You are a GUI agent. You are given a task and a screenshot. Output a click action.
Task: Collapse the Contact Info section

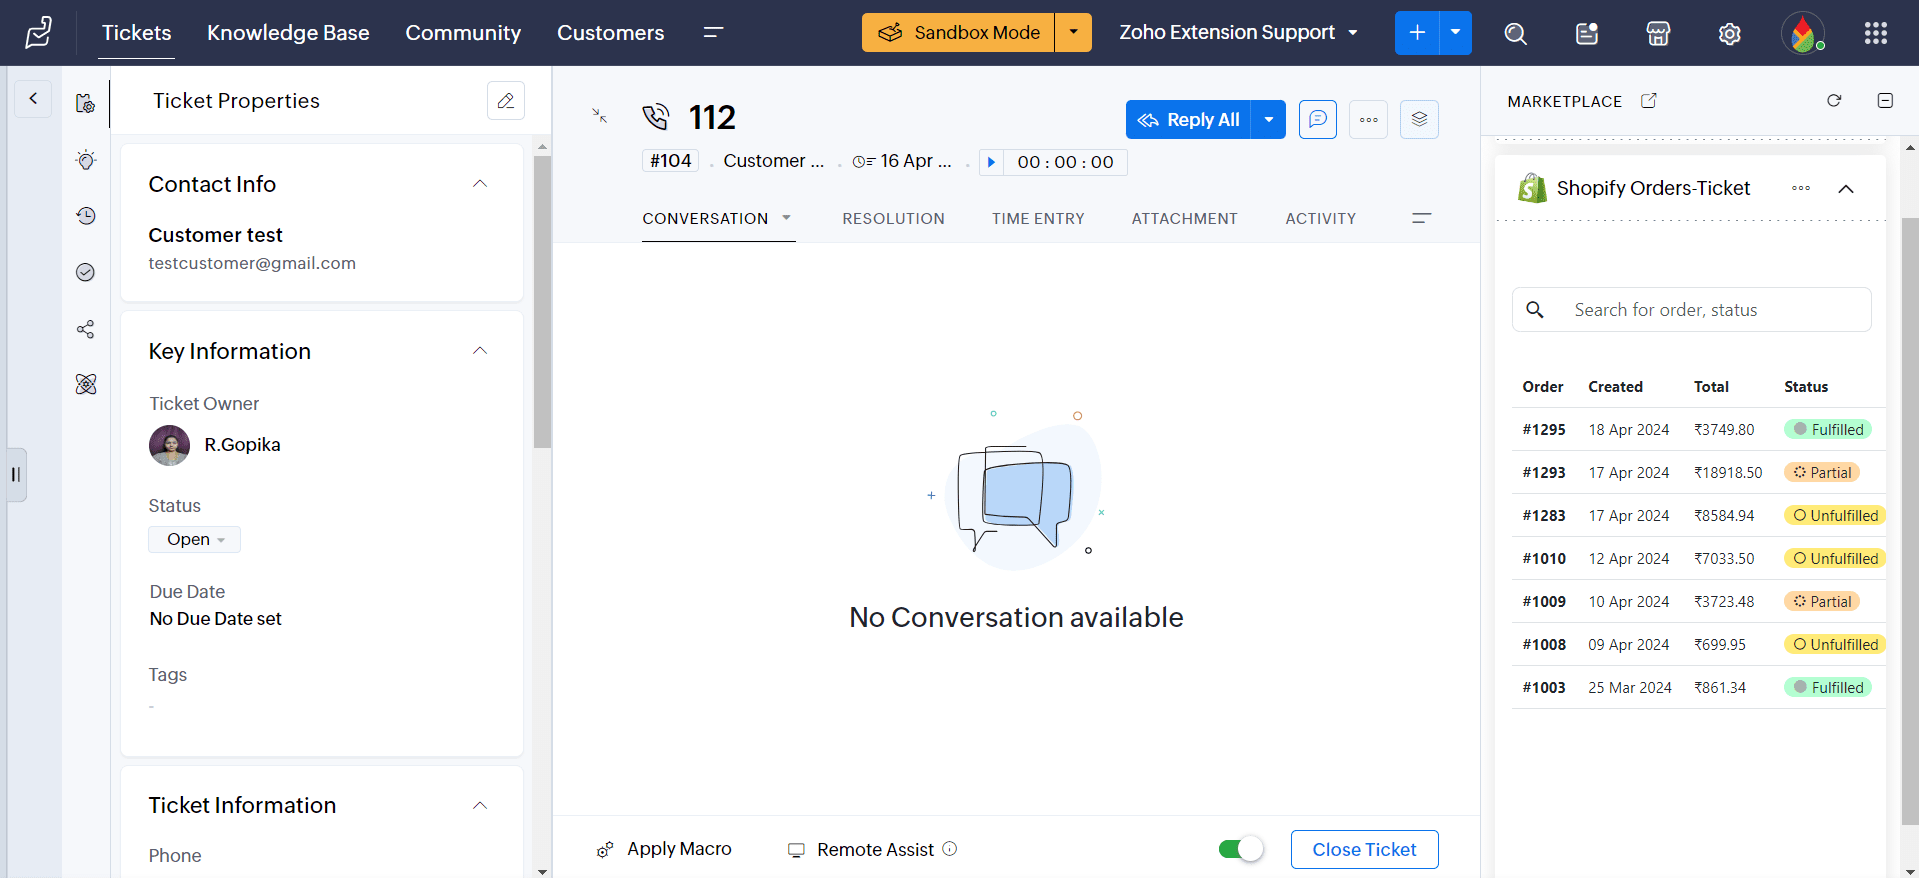[480, 184]
